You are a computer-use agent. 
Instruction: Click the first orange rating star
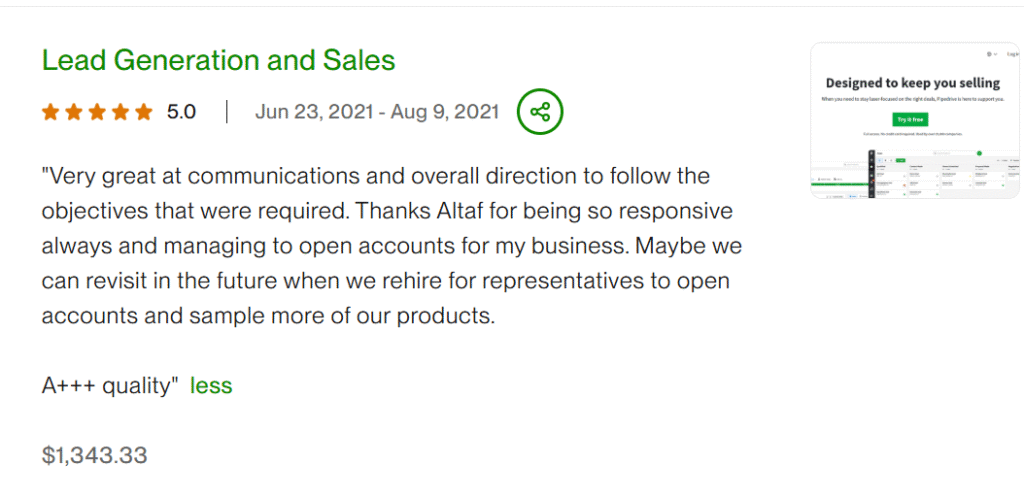50,112
